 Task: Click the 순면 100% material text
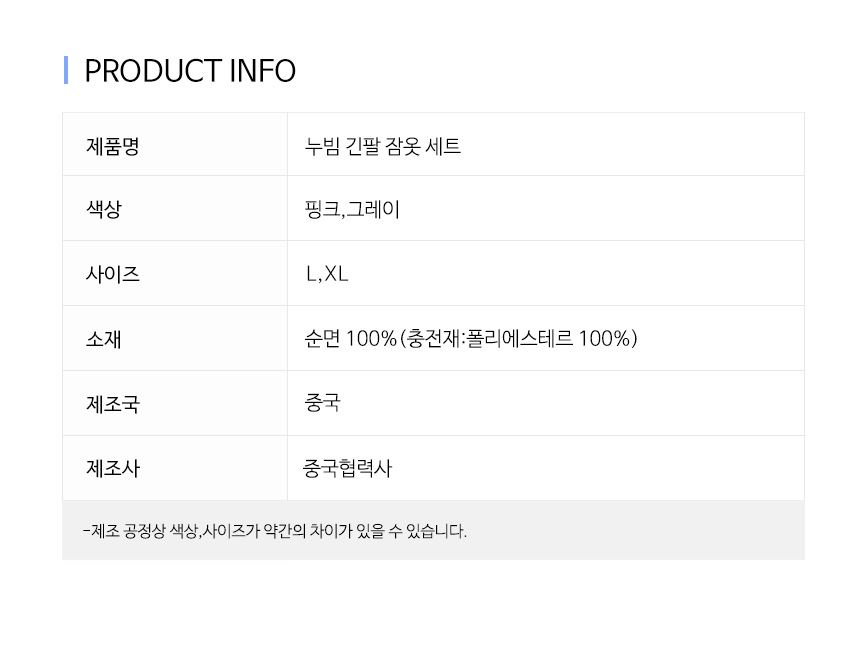coord(350,338)
